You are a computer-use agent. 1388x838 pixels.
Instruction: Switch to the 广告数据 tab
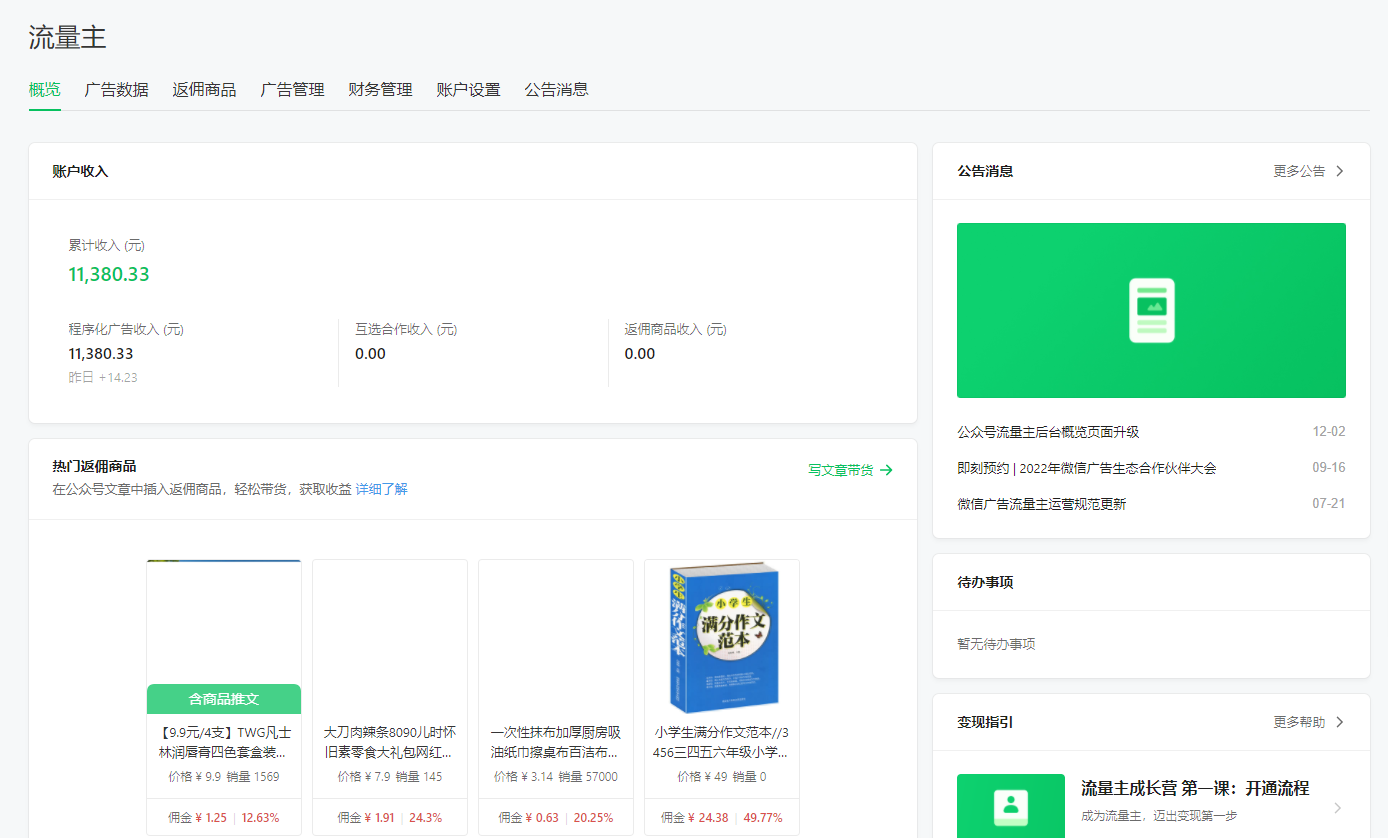(x=116, y=90)
